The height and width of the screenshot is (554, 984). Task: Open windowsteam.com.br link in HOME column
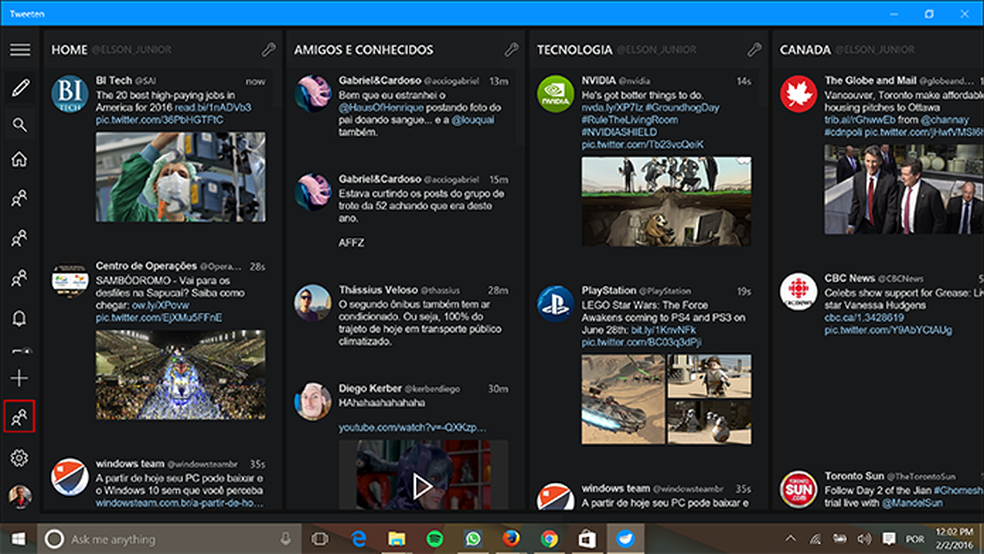179,503
